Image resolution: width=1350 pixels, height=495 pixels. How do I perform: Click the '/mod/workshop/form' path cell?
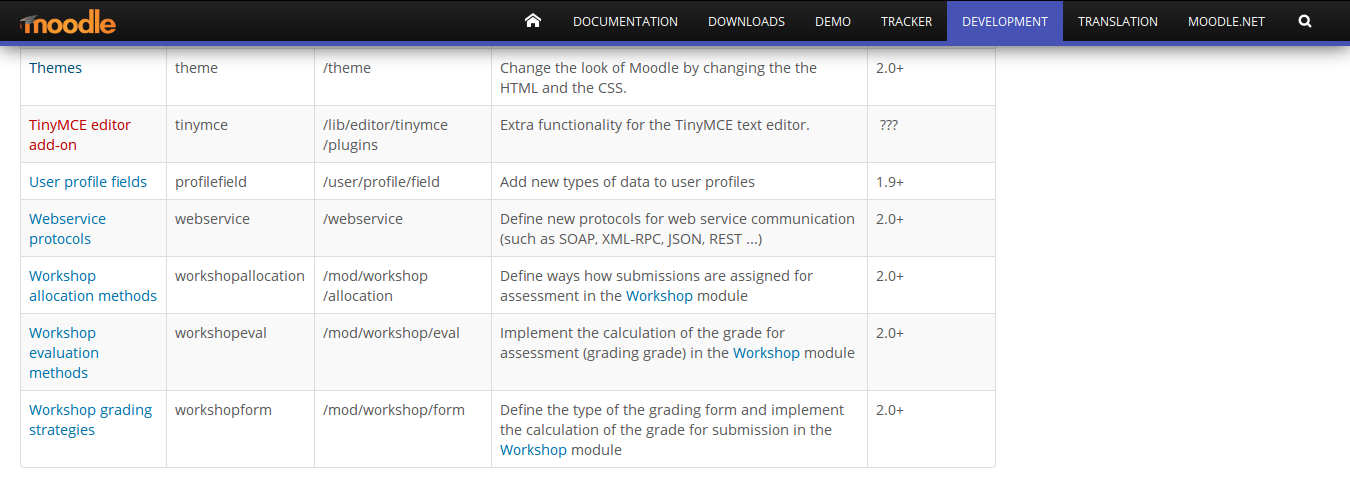coord(403,429)
